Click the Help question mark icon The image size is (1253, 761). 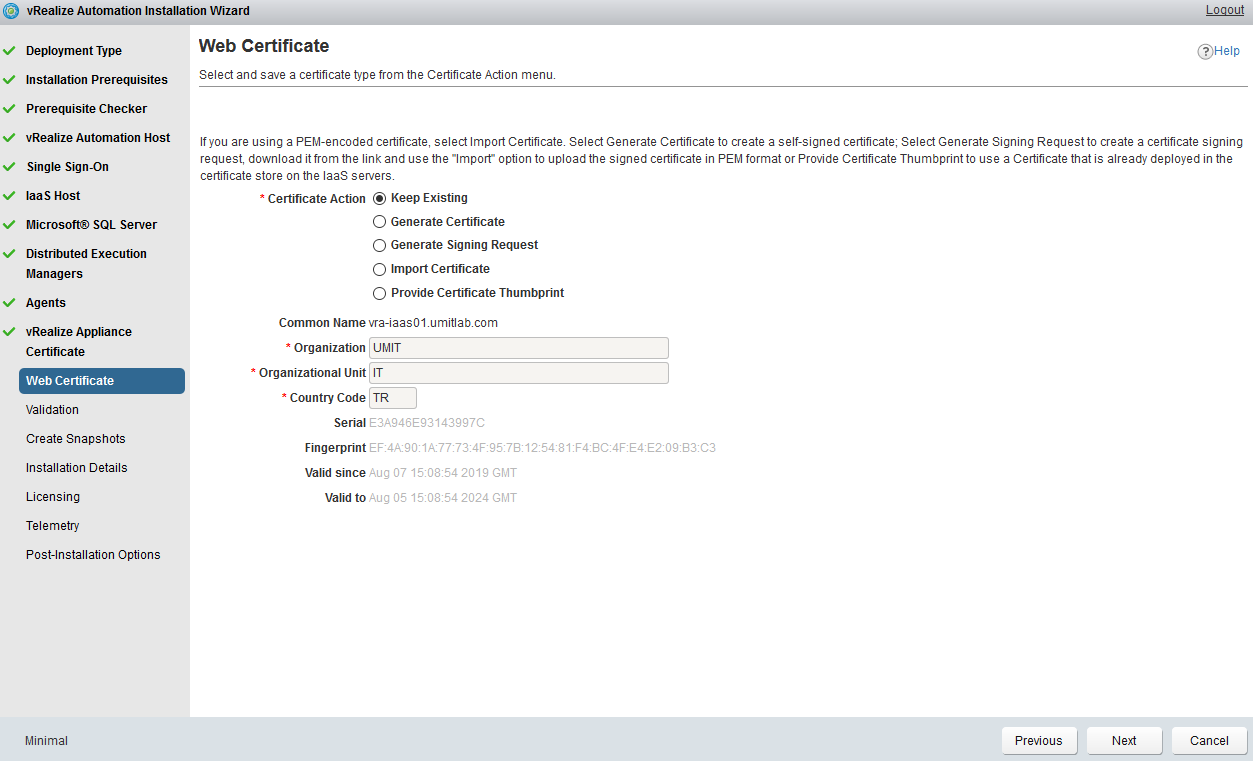point(1204,52)
